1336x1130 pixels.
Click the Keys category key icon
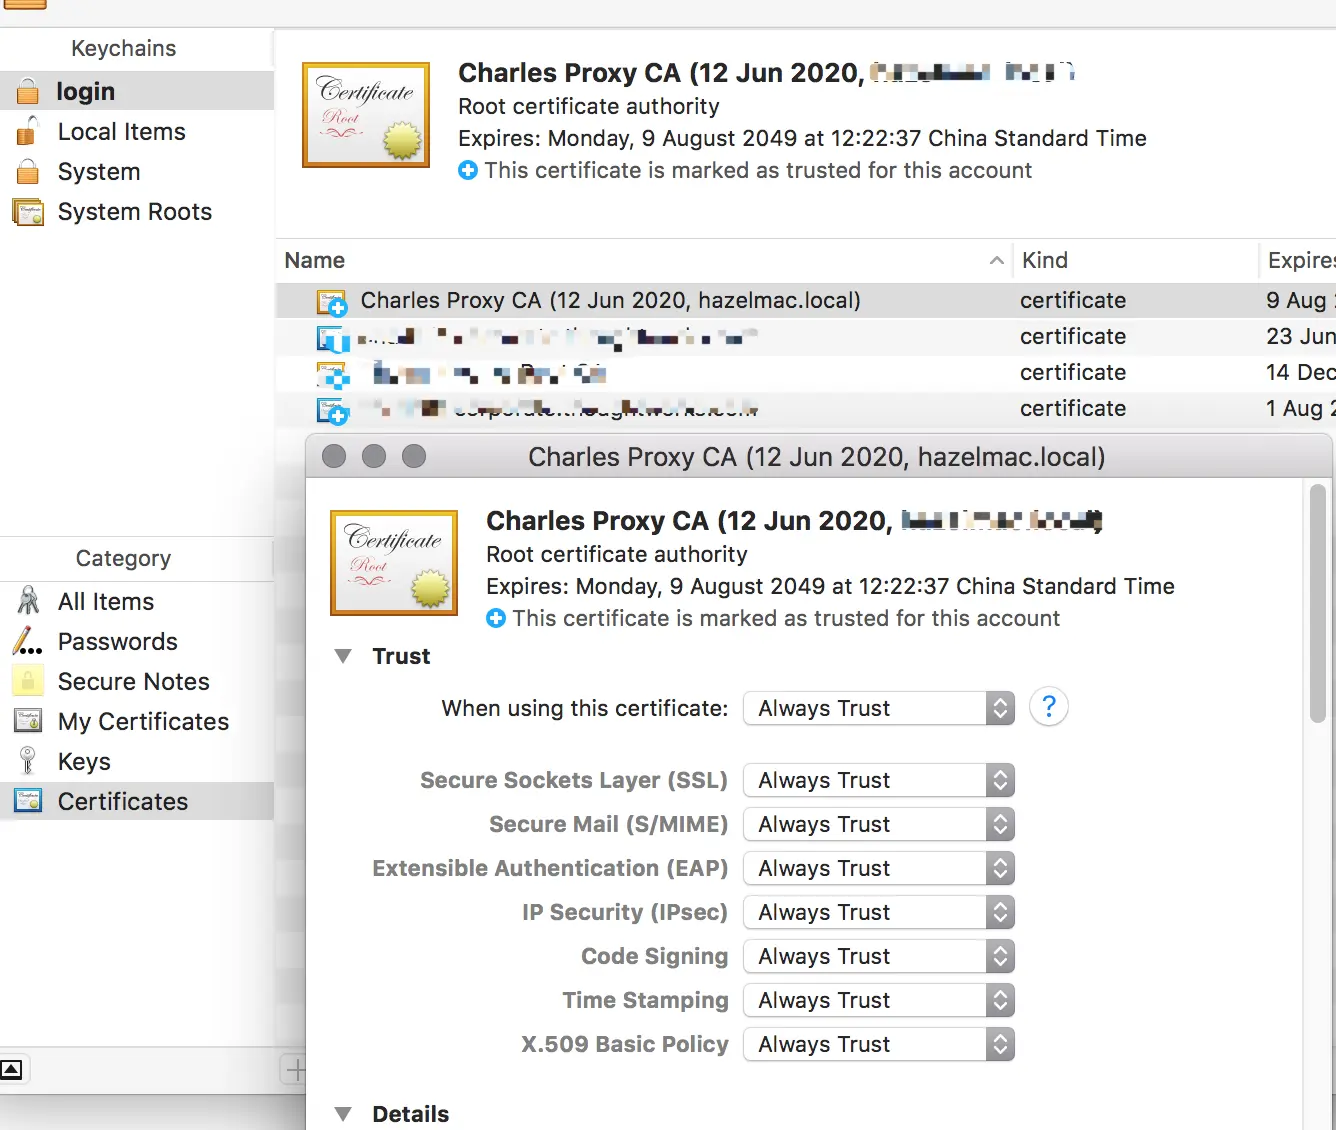point(28,760)
